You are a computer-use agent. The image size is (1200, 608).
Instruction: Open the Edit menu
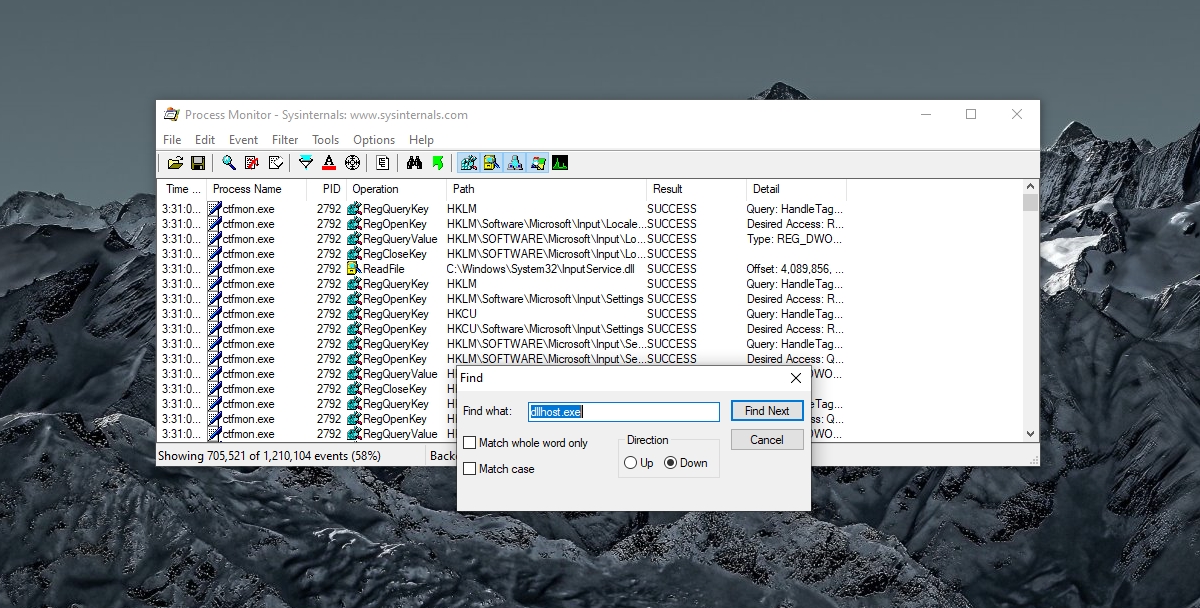click(205, 140)
